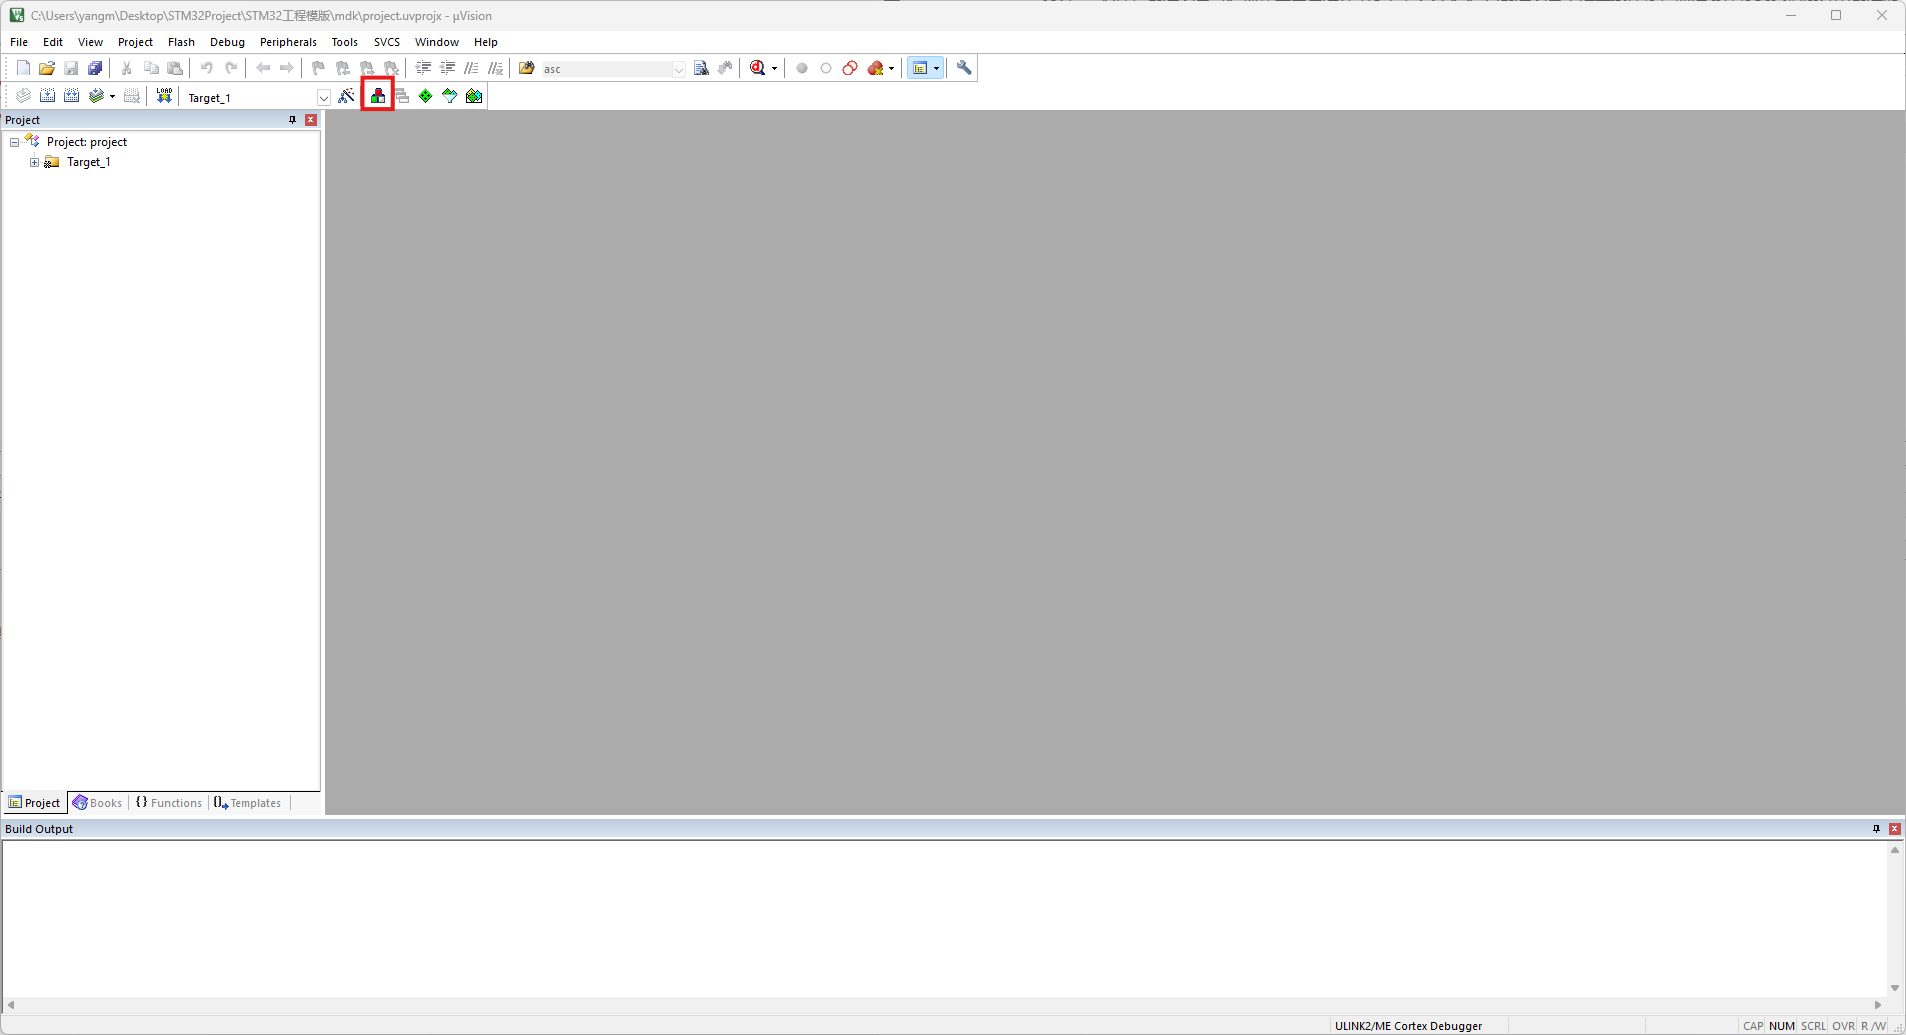Screen dimensions: 1906x1035
Task: Toggle the window layout button in the toolbar
Action: click(x=920, y=68)
